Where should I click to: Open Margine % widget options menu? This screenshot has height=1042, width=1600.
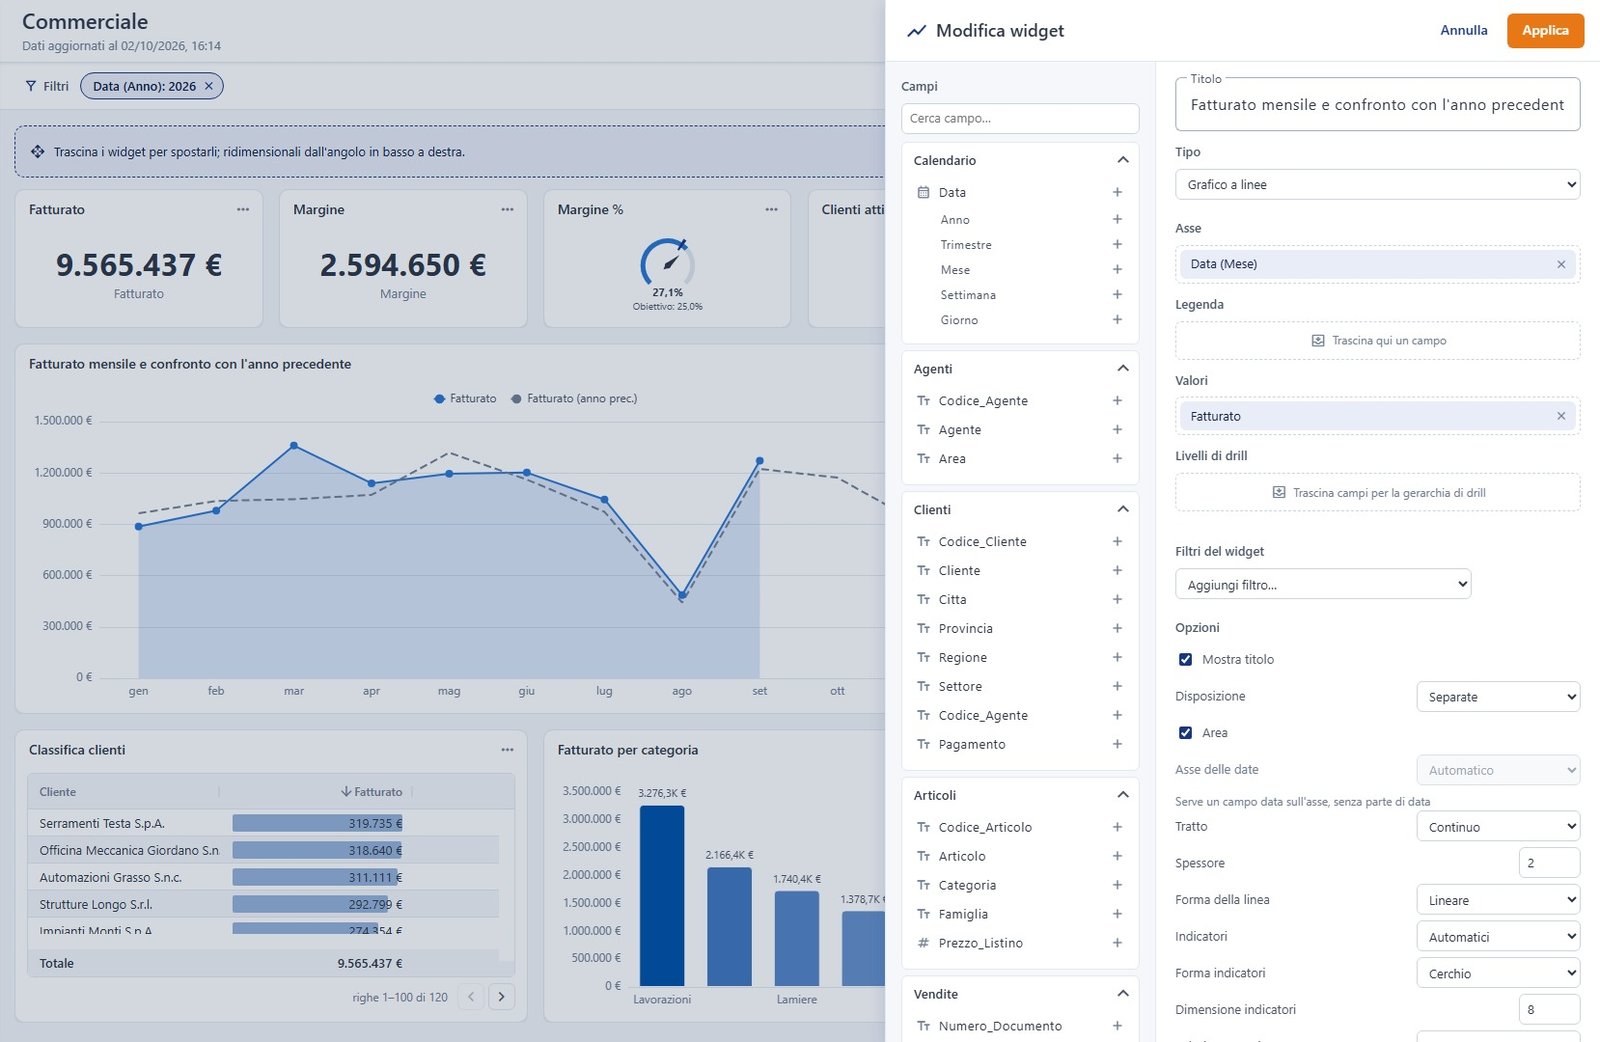pos(771,209)
